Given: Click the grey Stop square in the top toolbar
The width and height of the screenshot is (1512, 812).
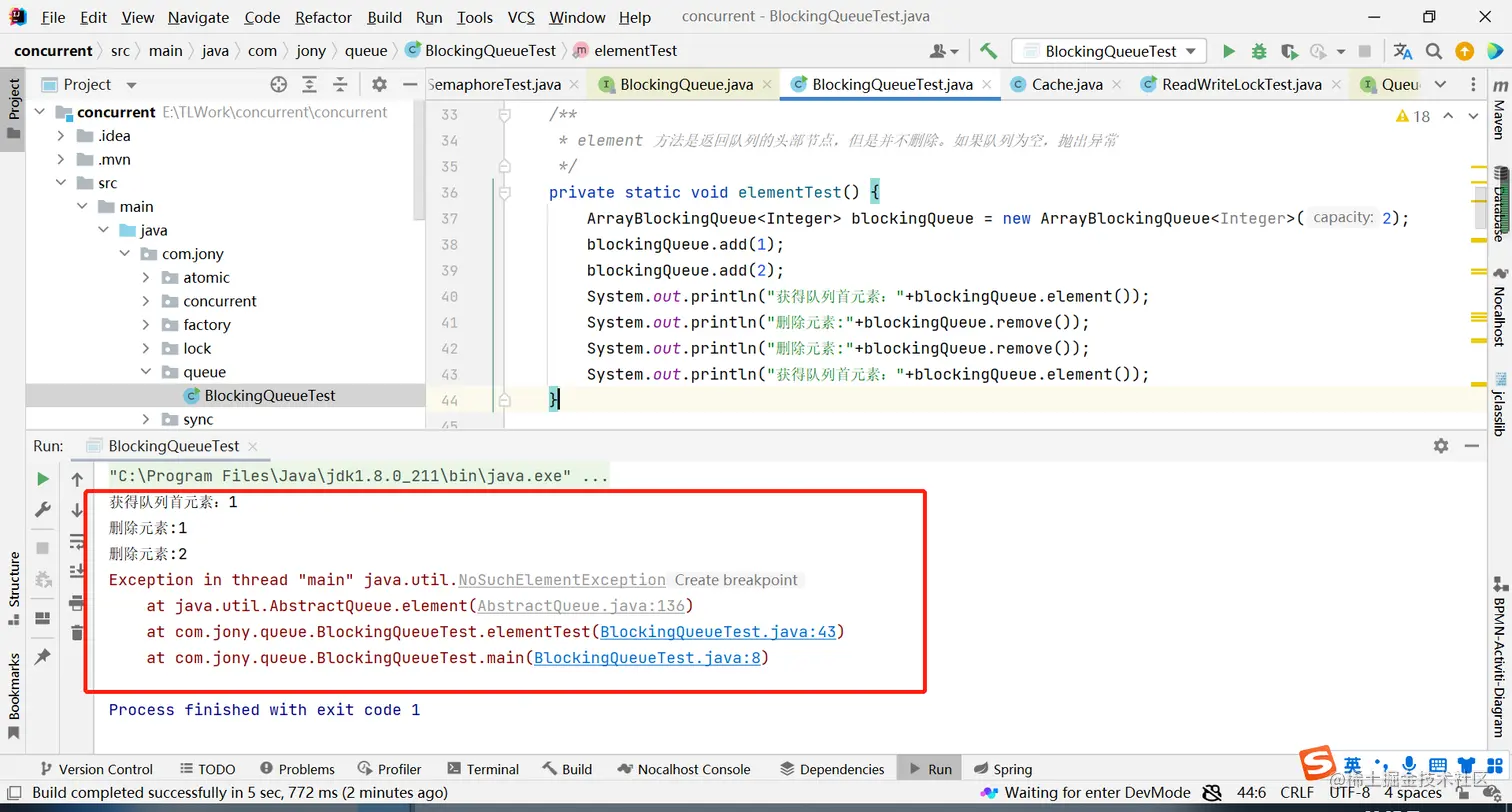Looking at the screenshot, I should coord(1365,51).
